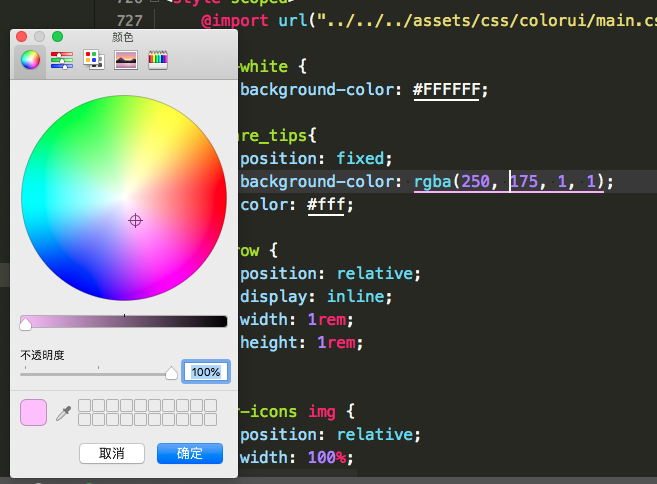Click the current pink color swatch
657x484 pixels.
[33, 412]
